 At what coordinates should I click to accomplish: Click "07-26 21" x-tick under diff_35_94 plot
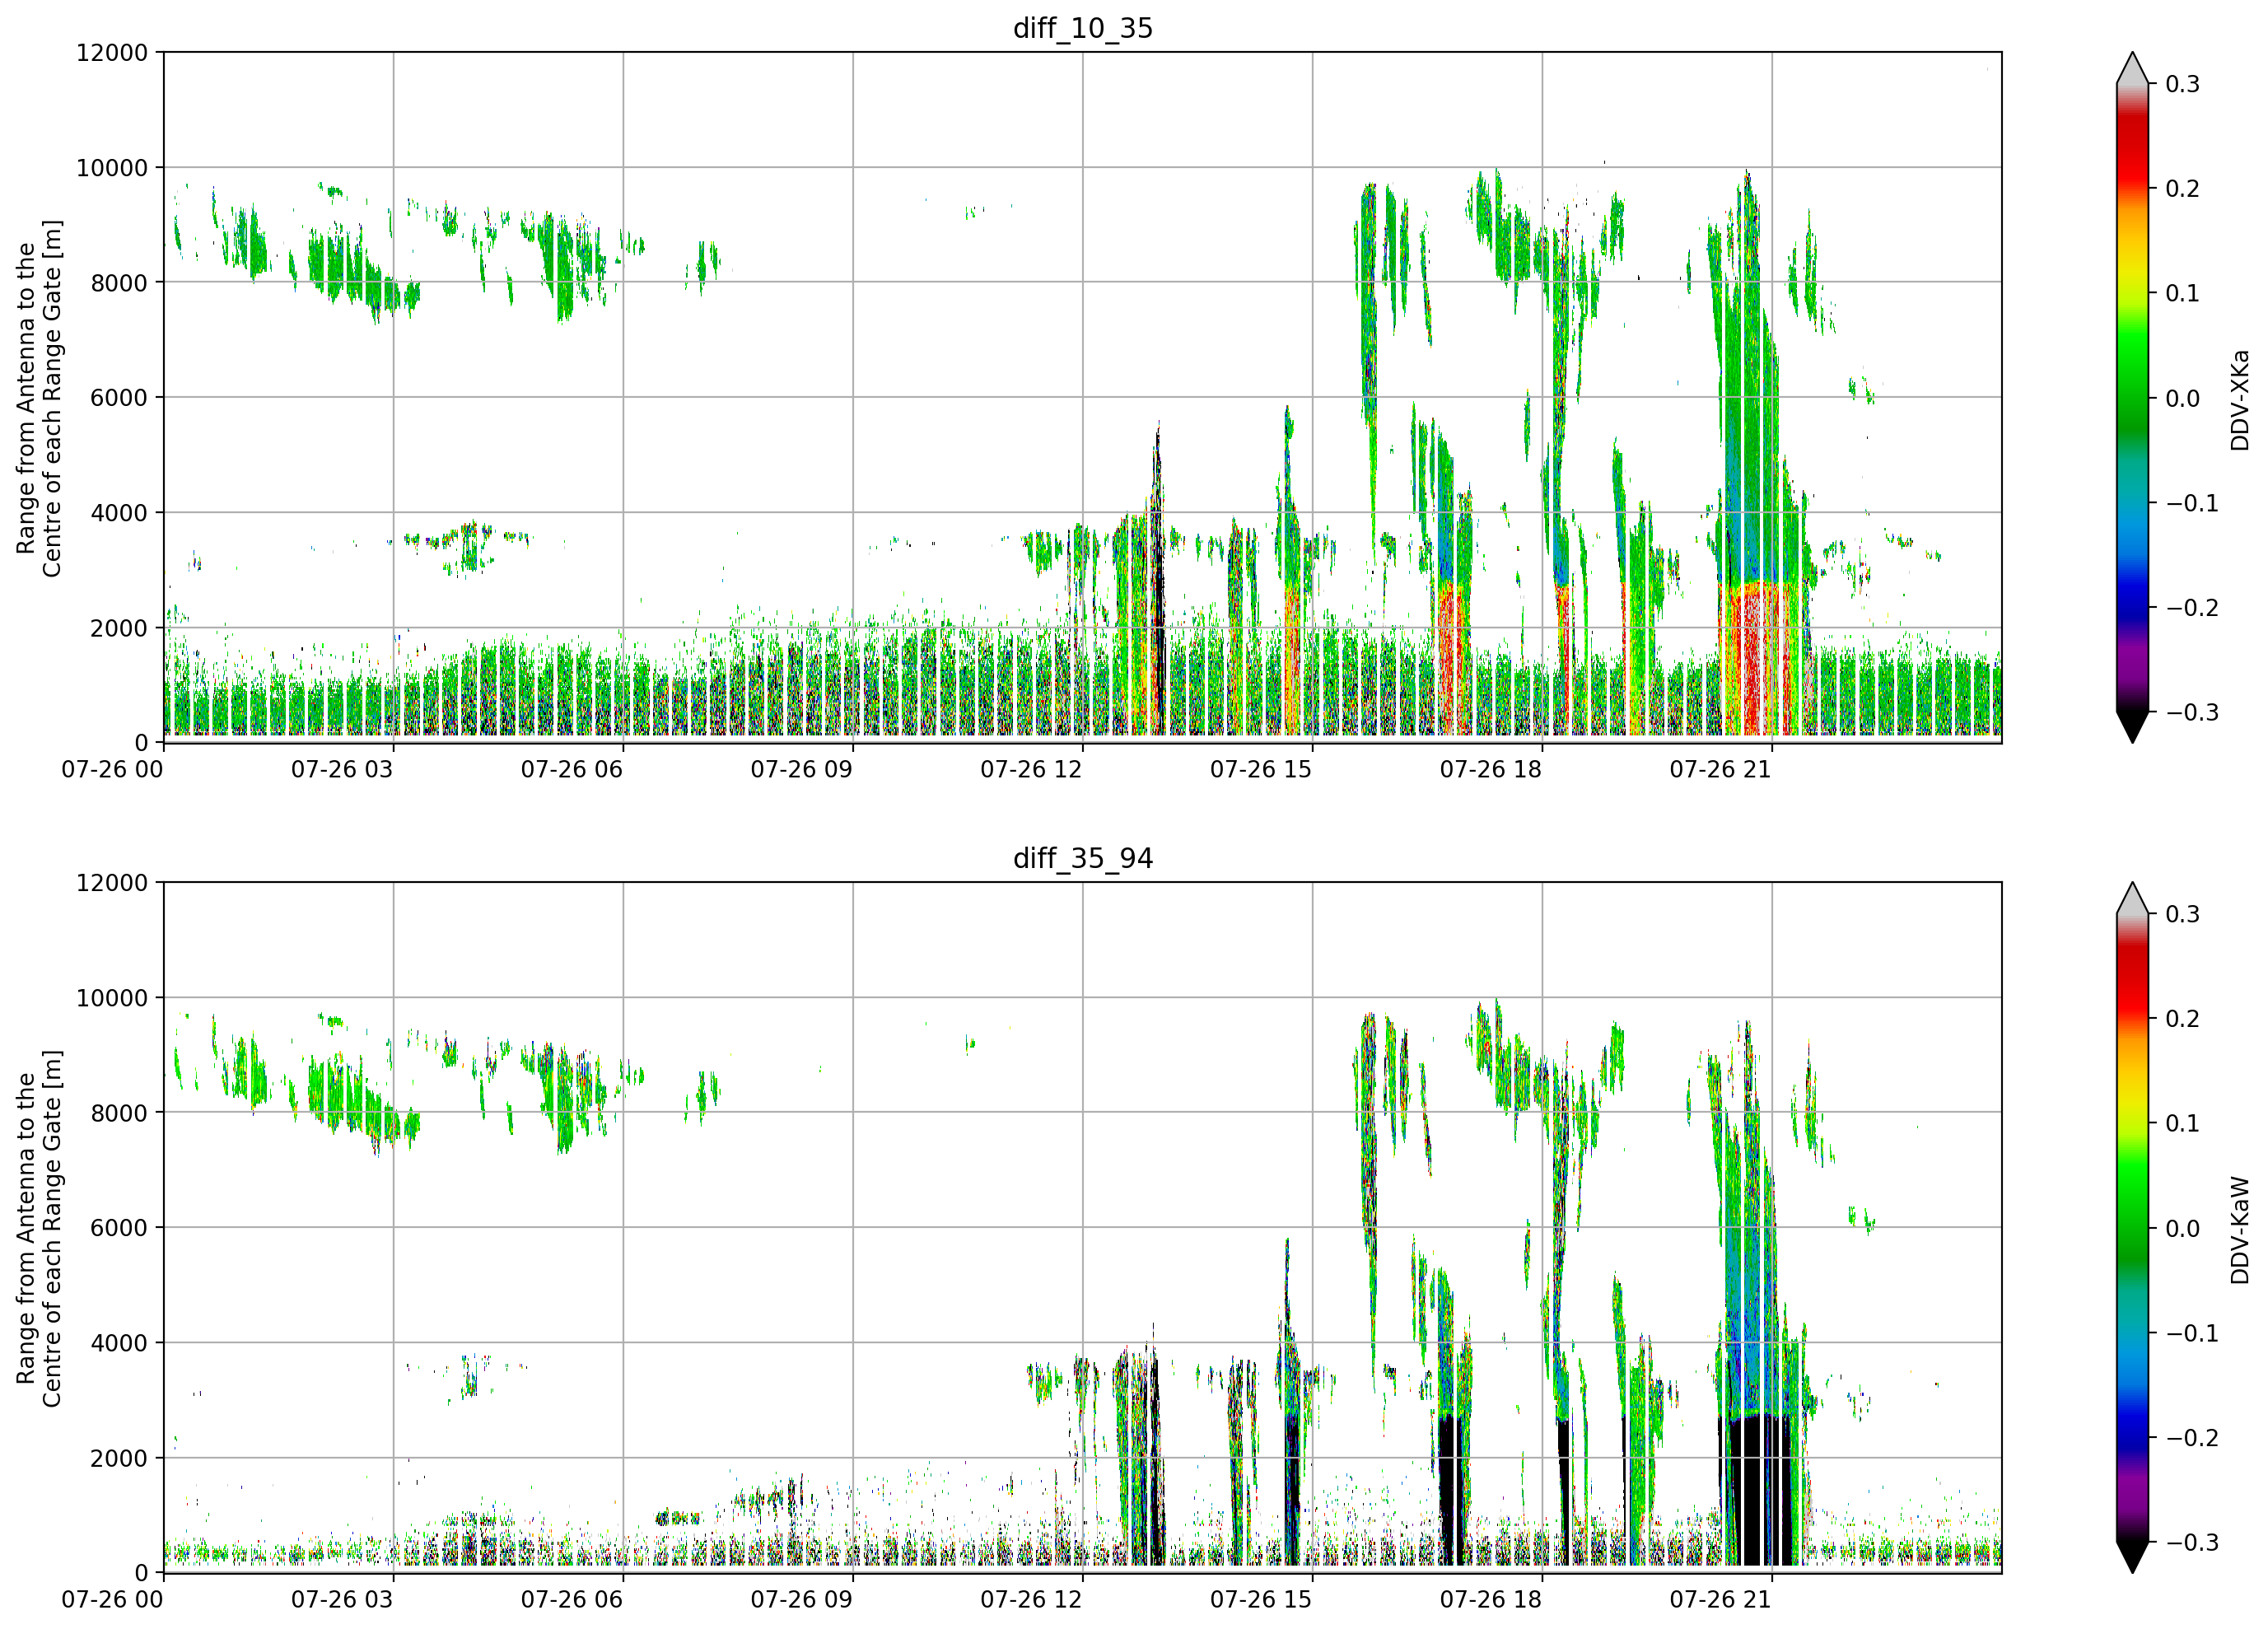(x=1721, y=1600)
